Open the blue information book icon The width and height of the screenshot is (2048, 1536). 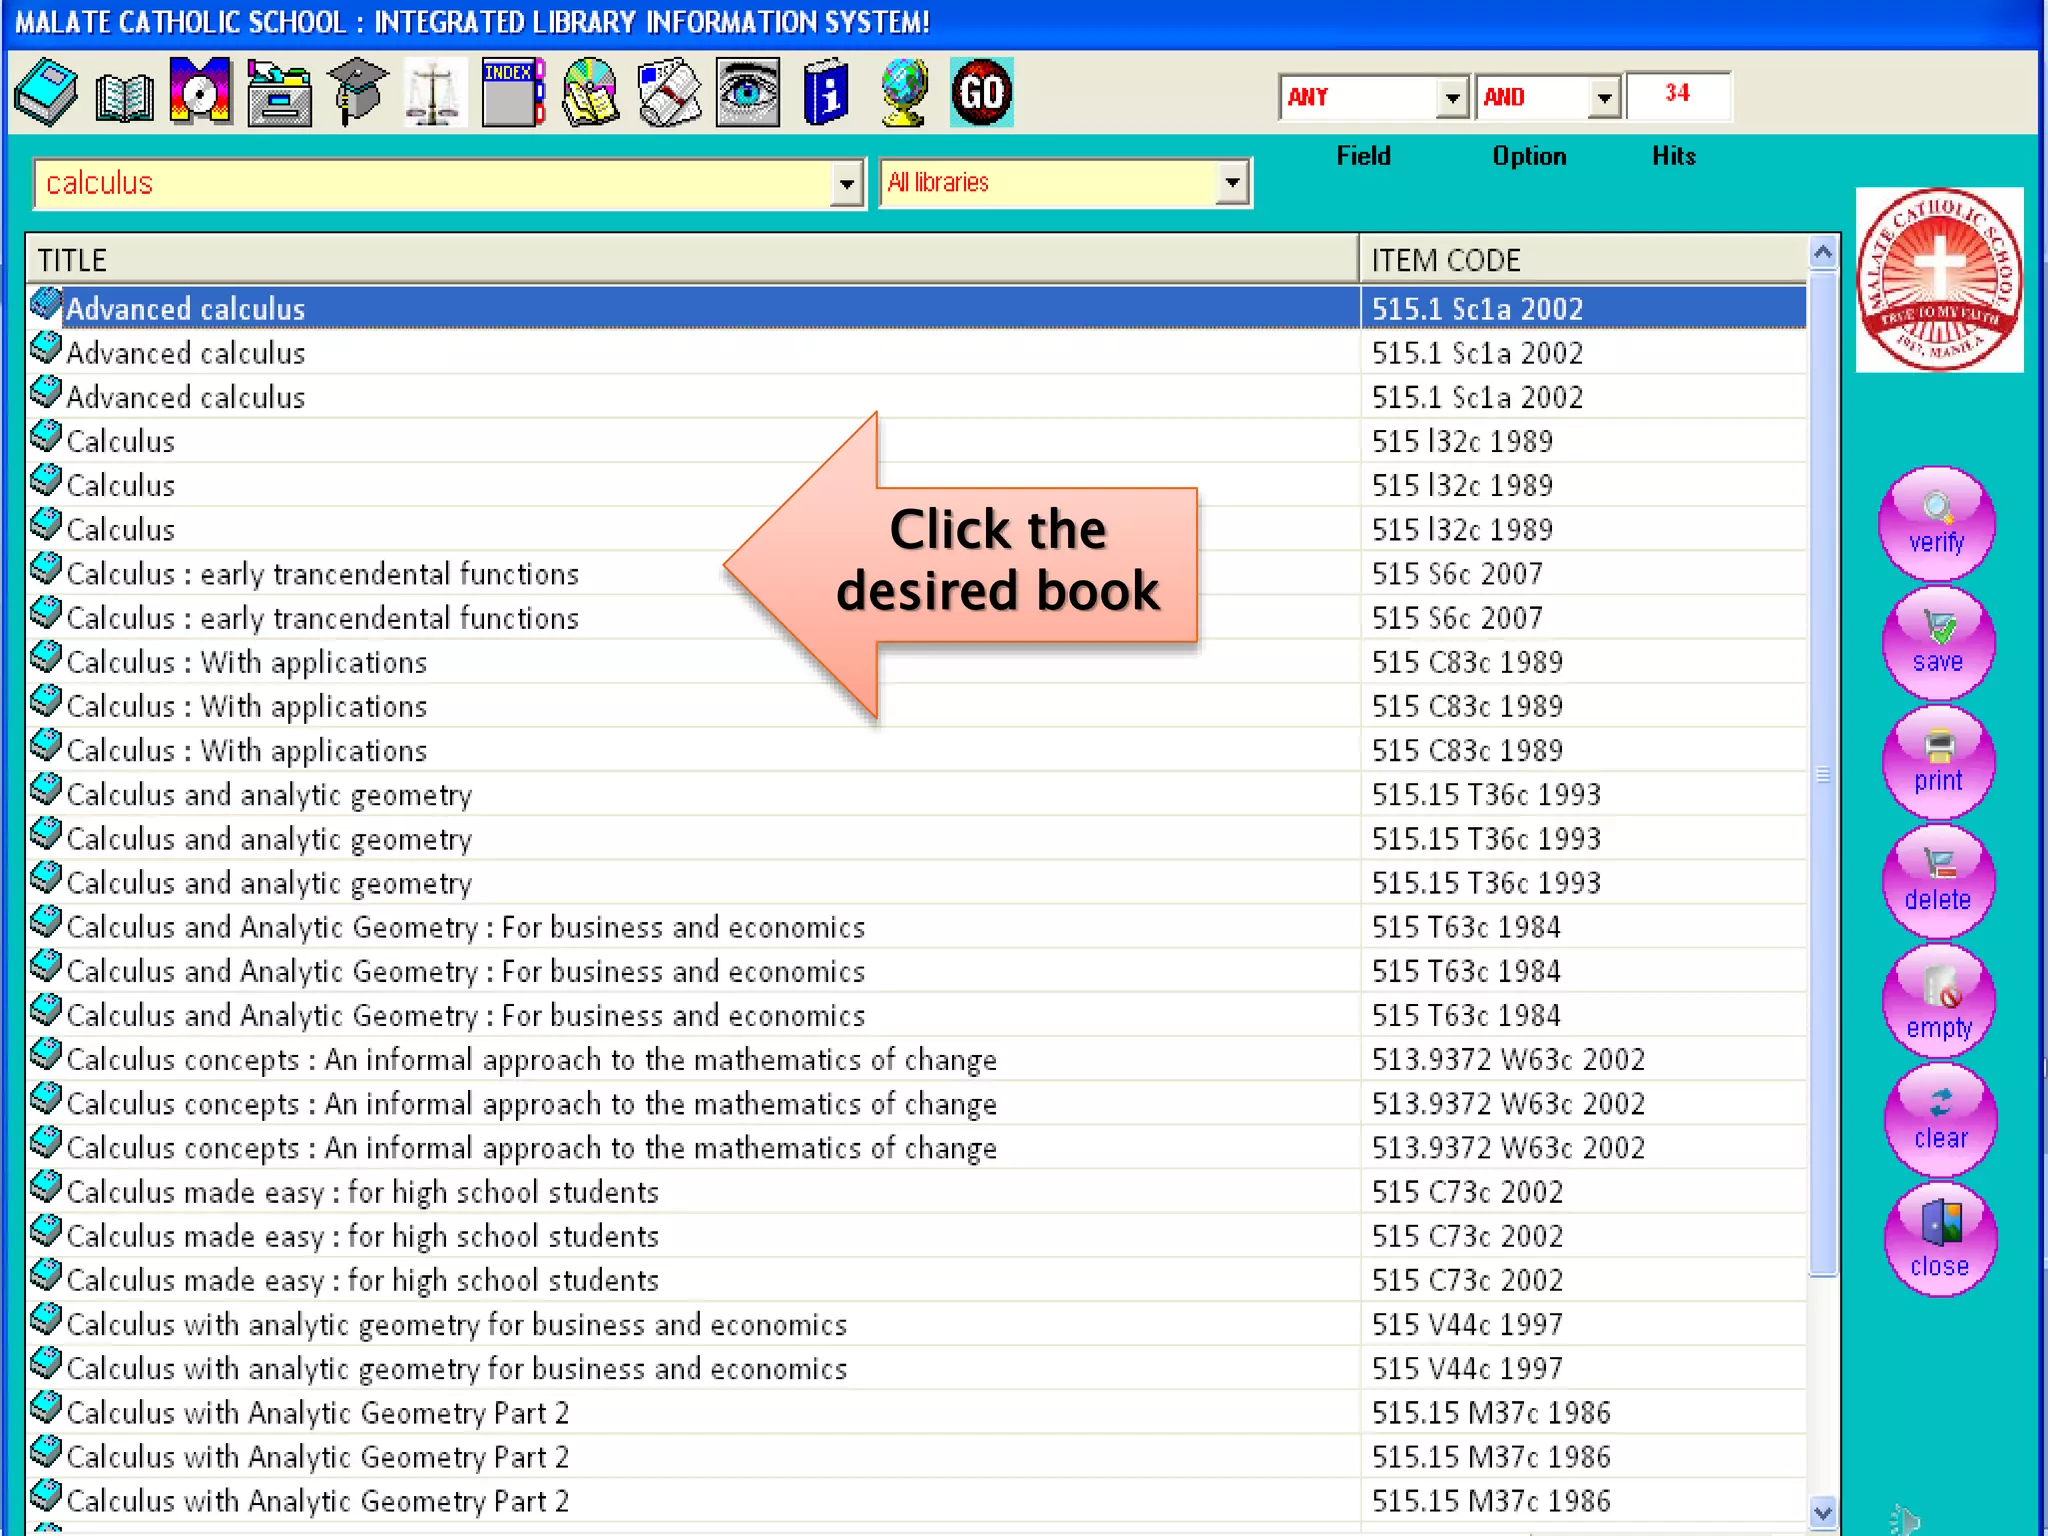[x=826, y=93]
